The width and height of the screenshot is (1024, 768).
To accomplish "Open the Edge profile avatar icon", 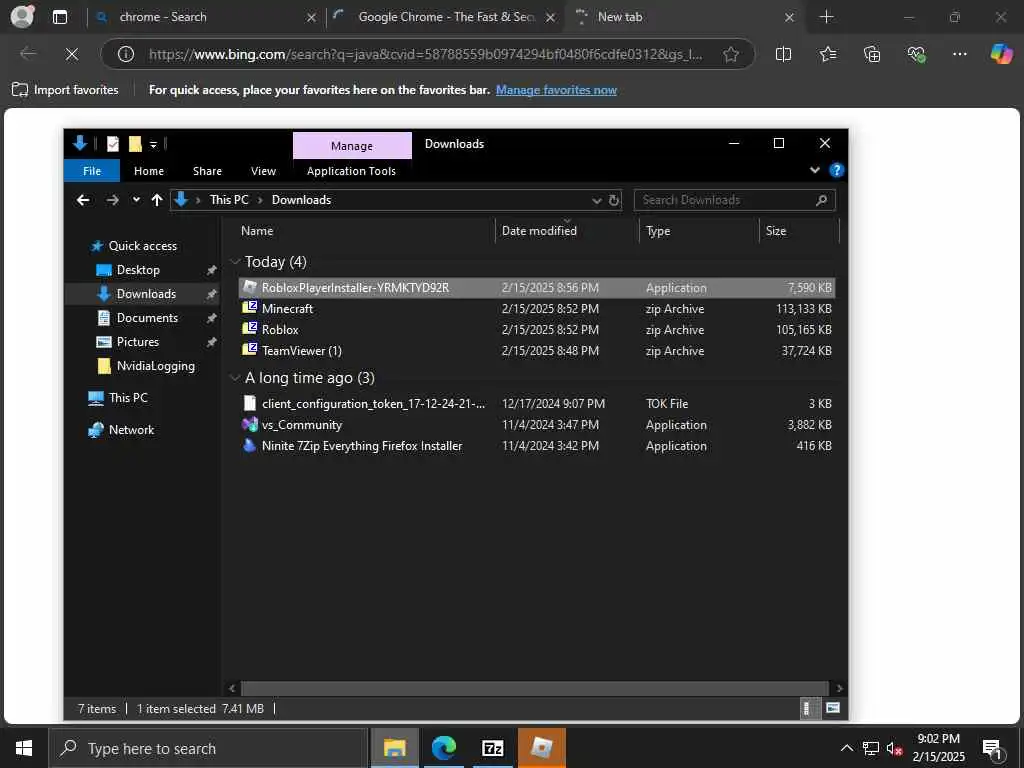I will (x=22, y=16).
